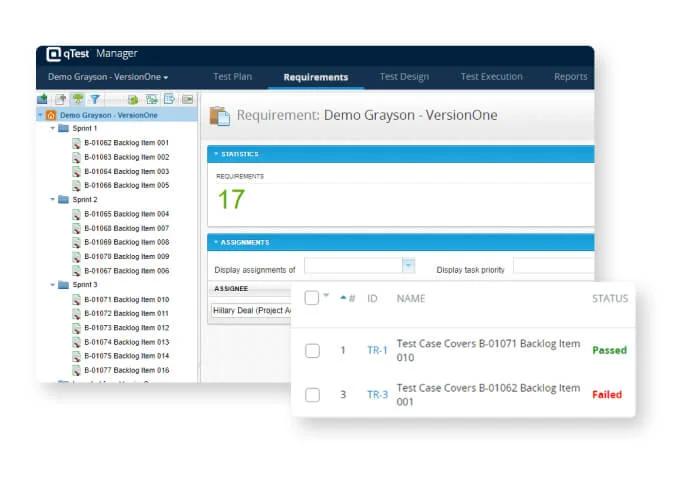This screenshot has height=480, width=680.
Task: Click the requirement icon for B-01062
Action: (x=76, y=143)
